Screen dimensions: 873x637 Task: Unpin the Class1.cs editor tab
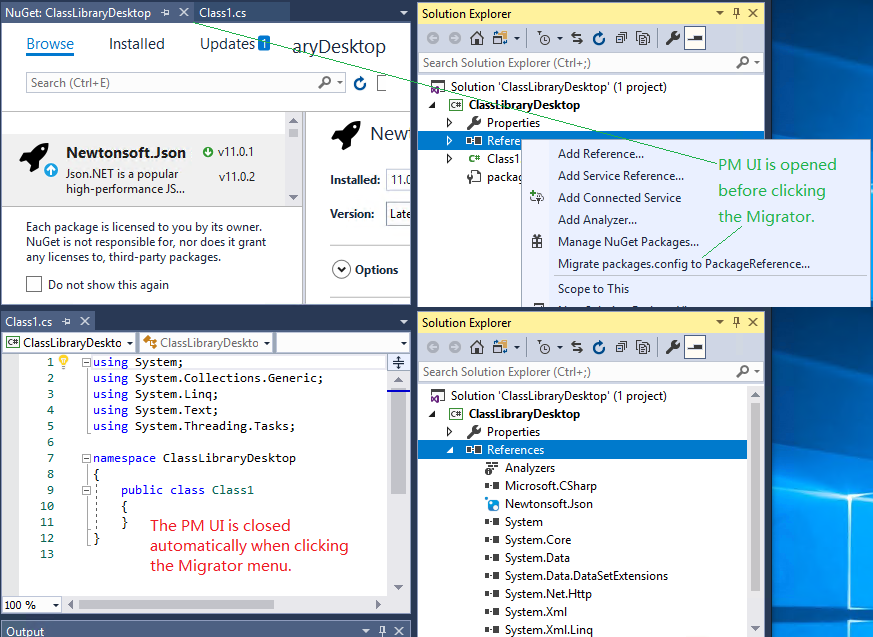(x=66, y=322)
